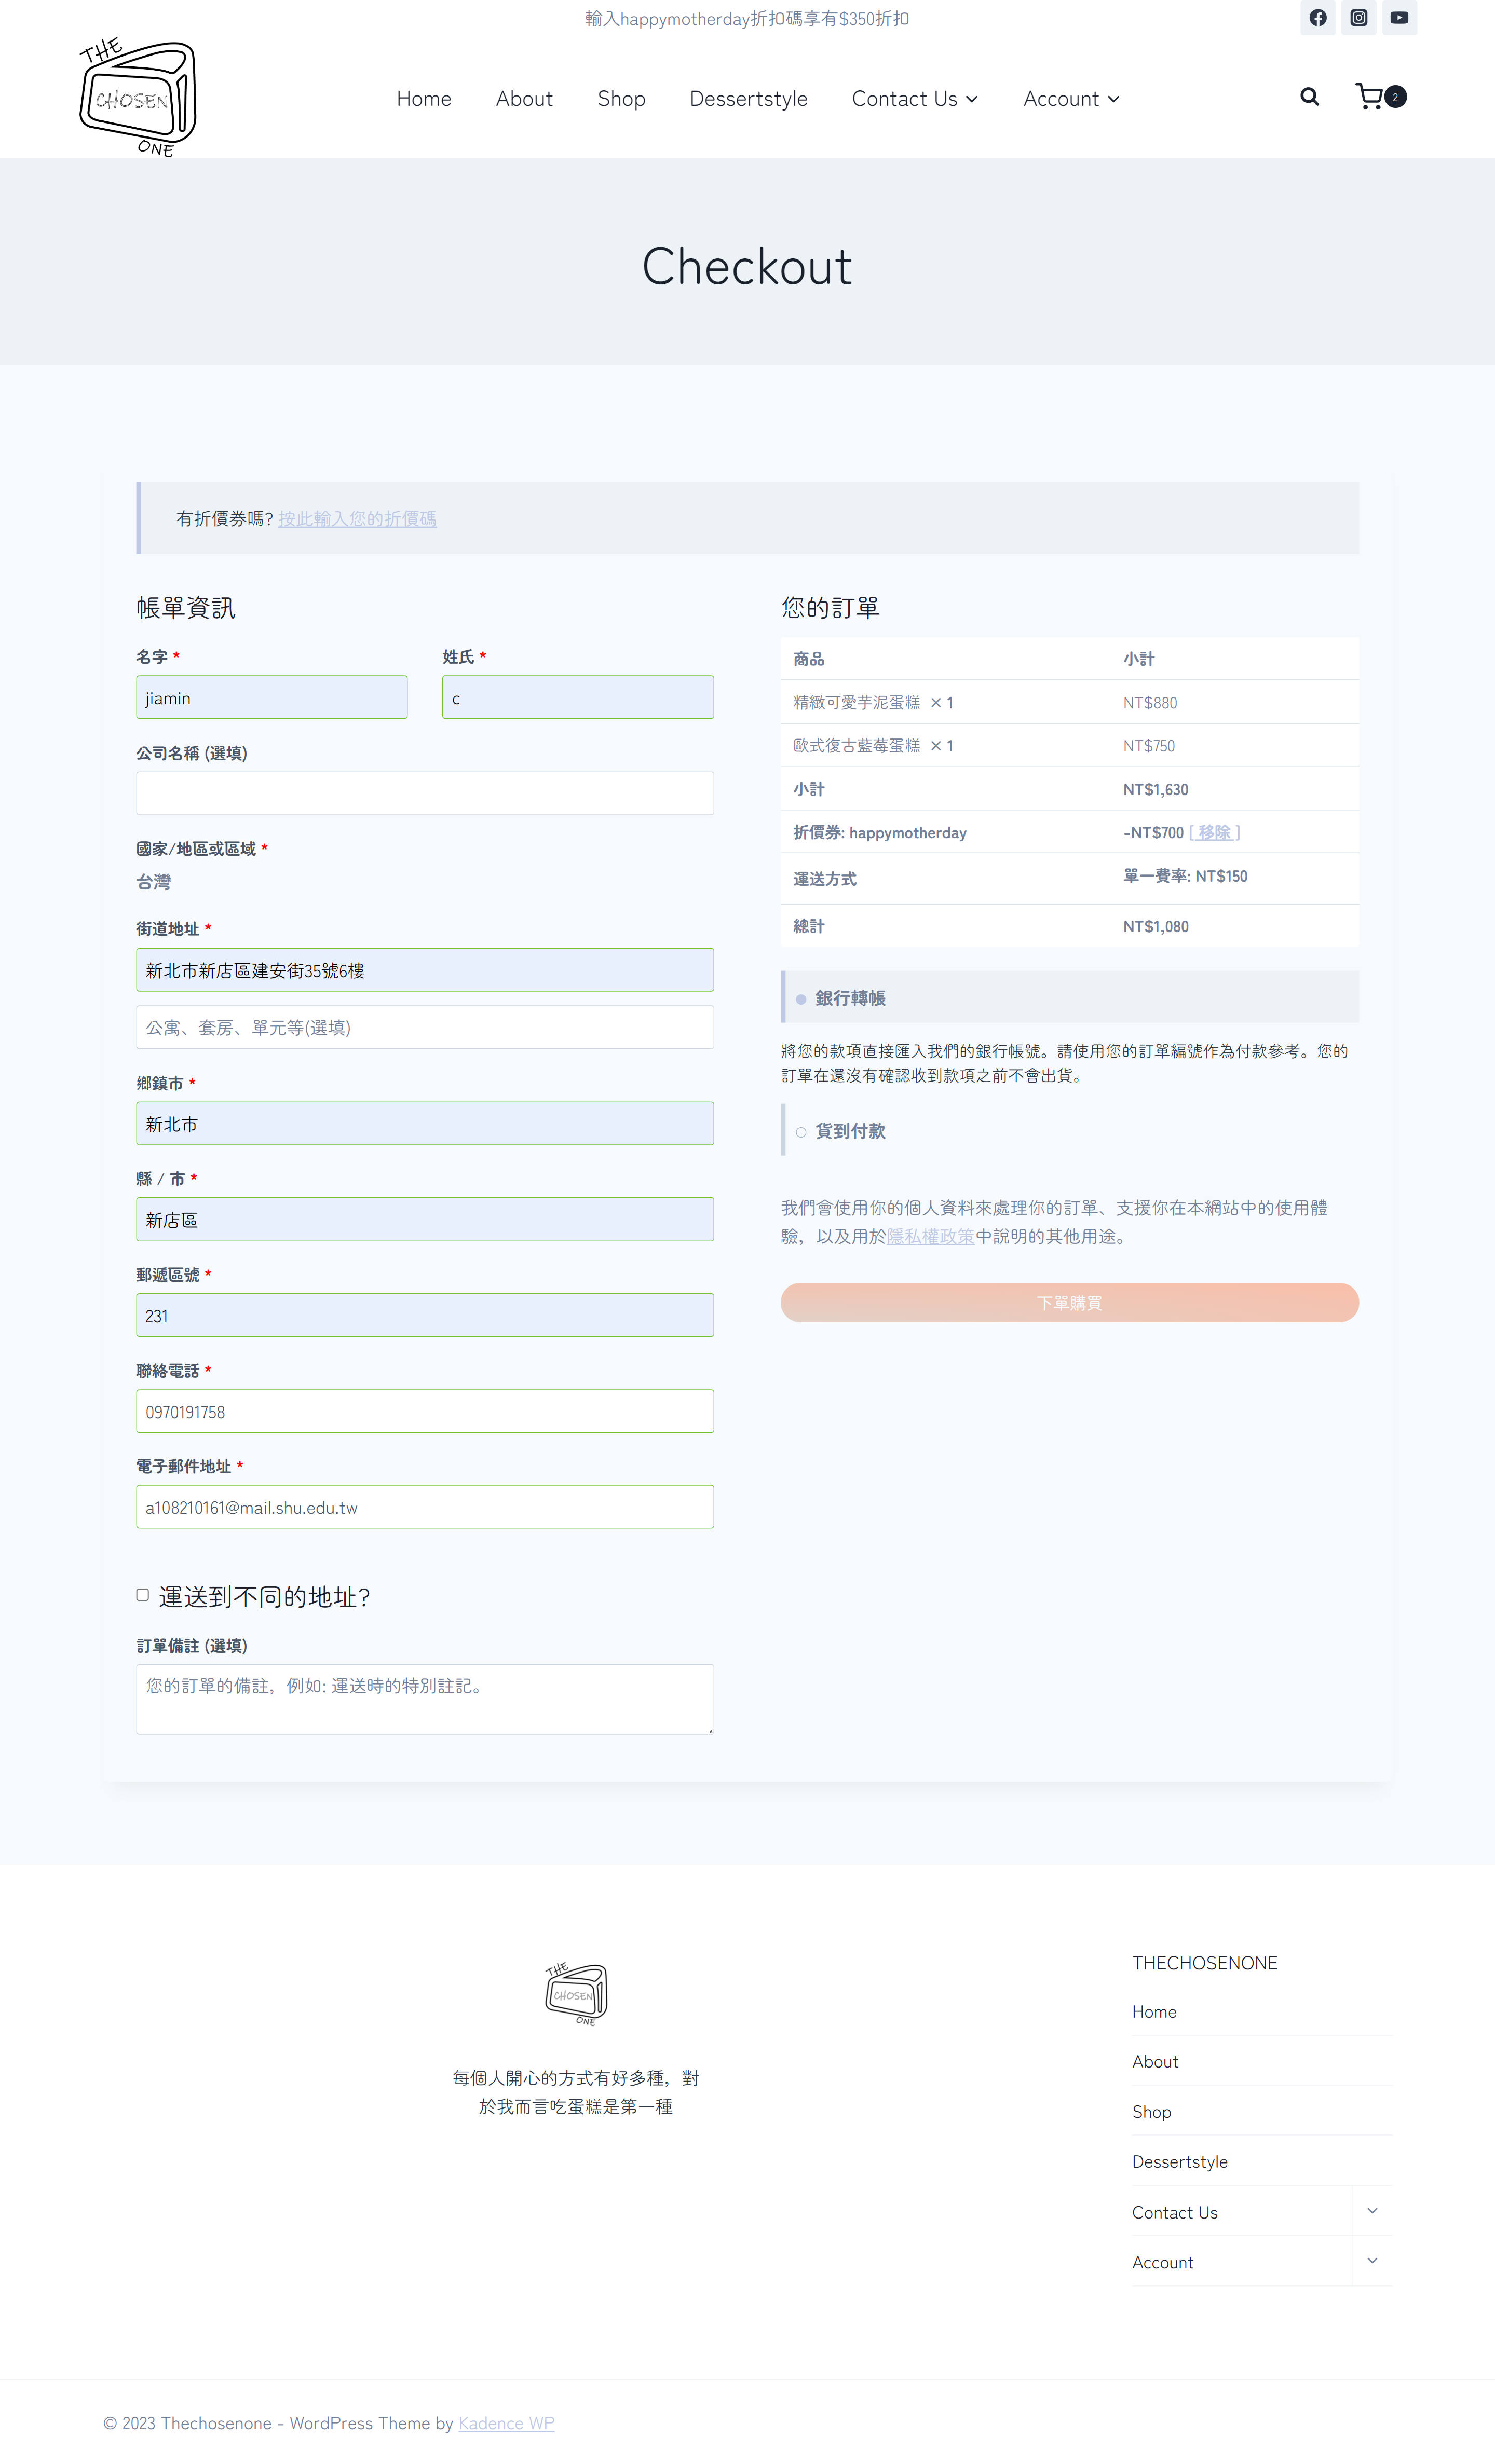
Task: Select the 銀行轉帳 payment option
Action: pos(801,999)
